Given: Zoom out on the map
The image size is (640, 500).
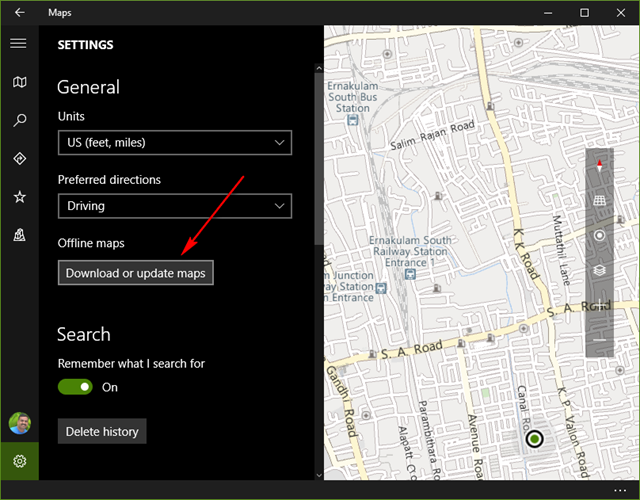Looking at the screenshot, I should point(599,340).
